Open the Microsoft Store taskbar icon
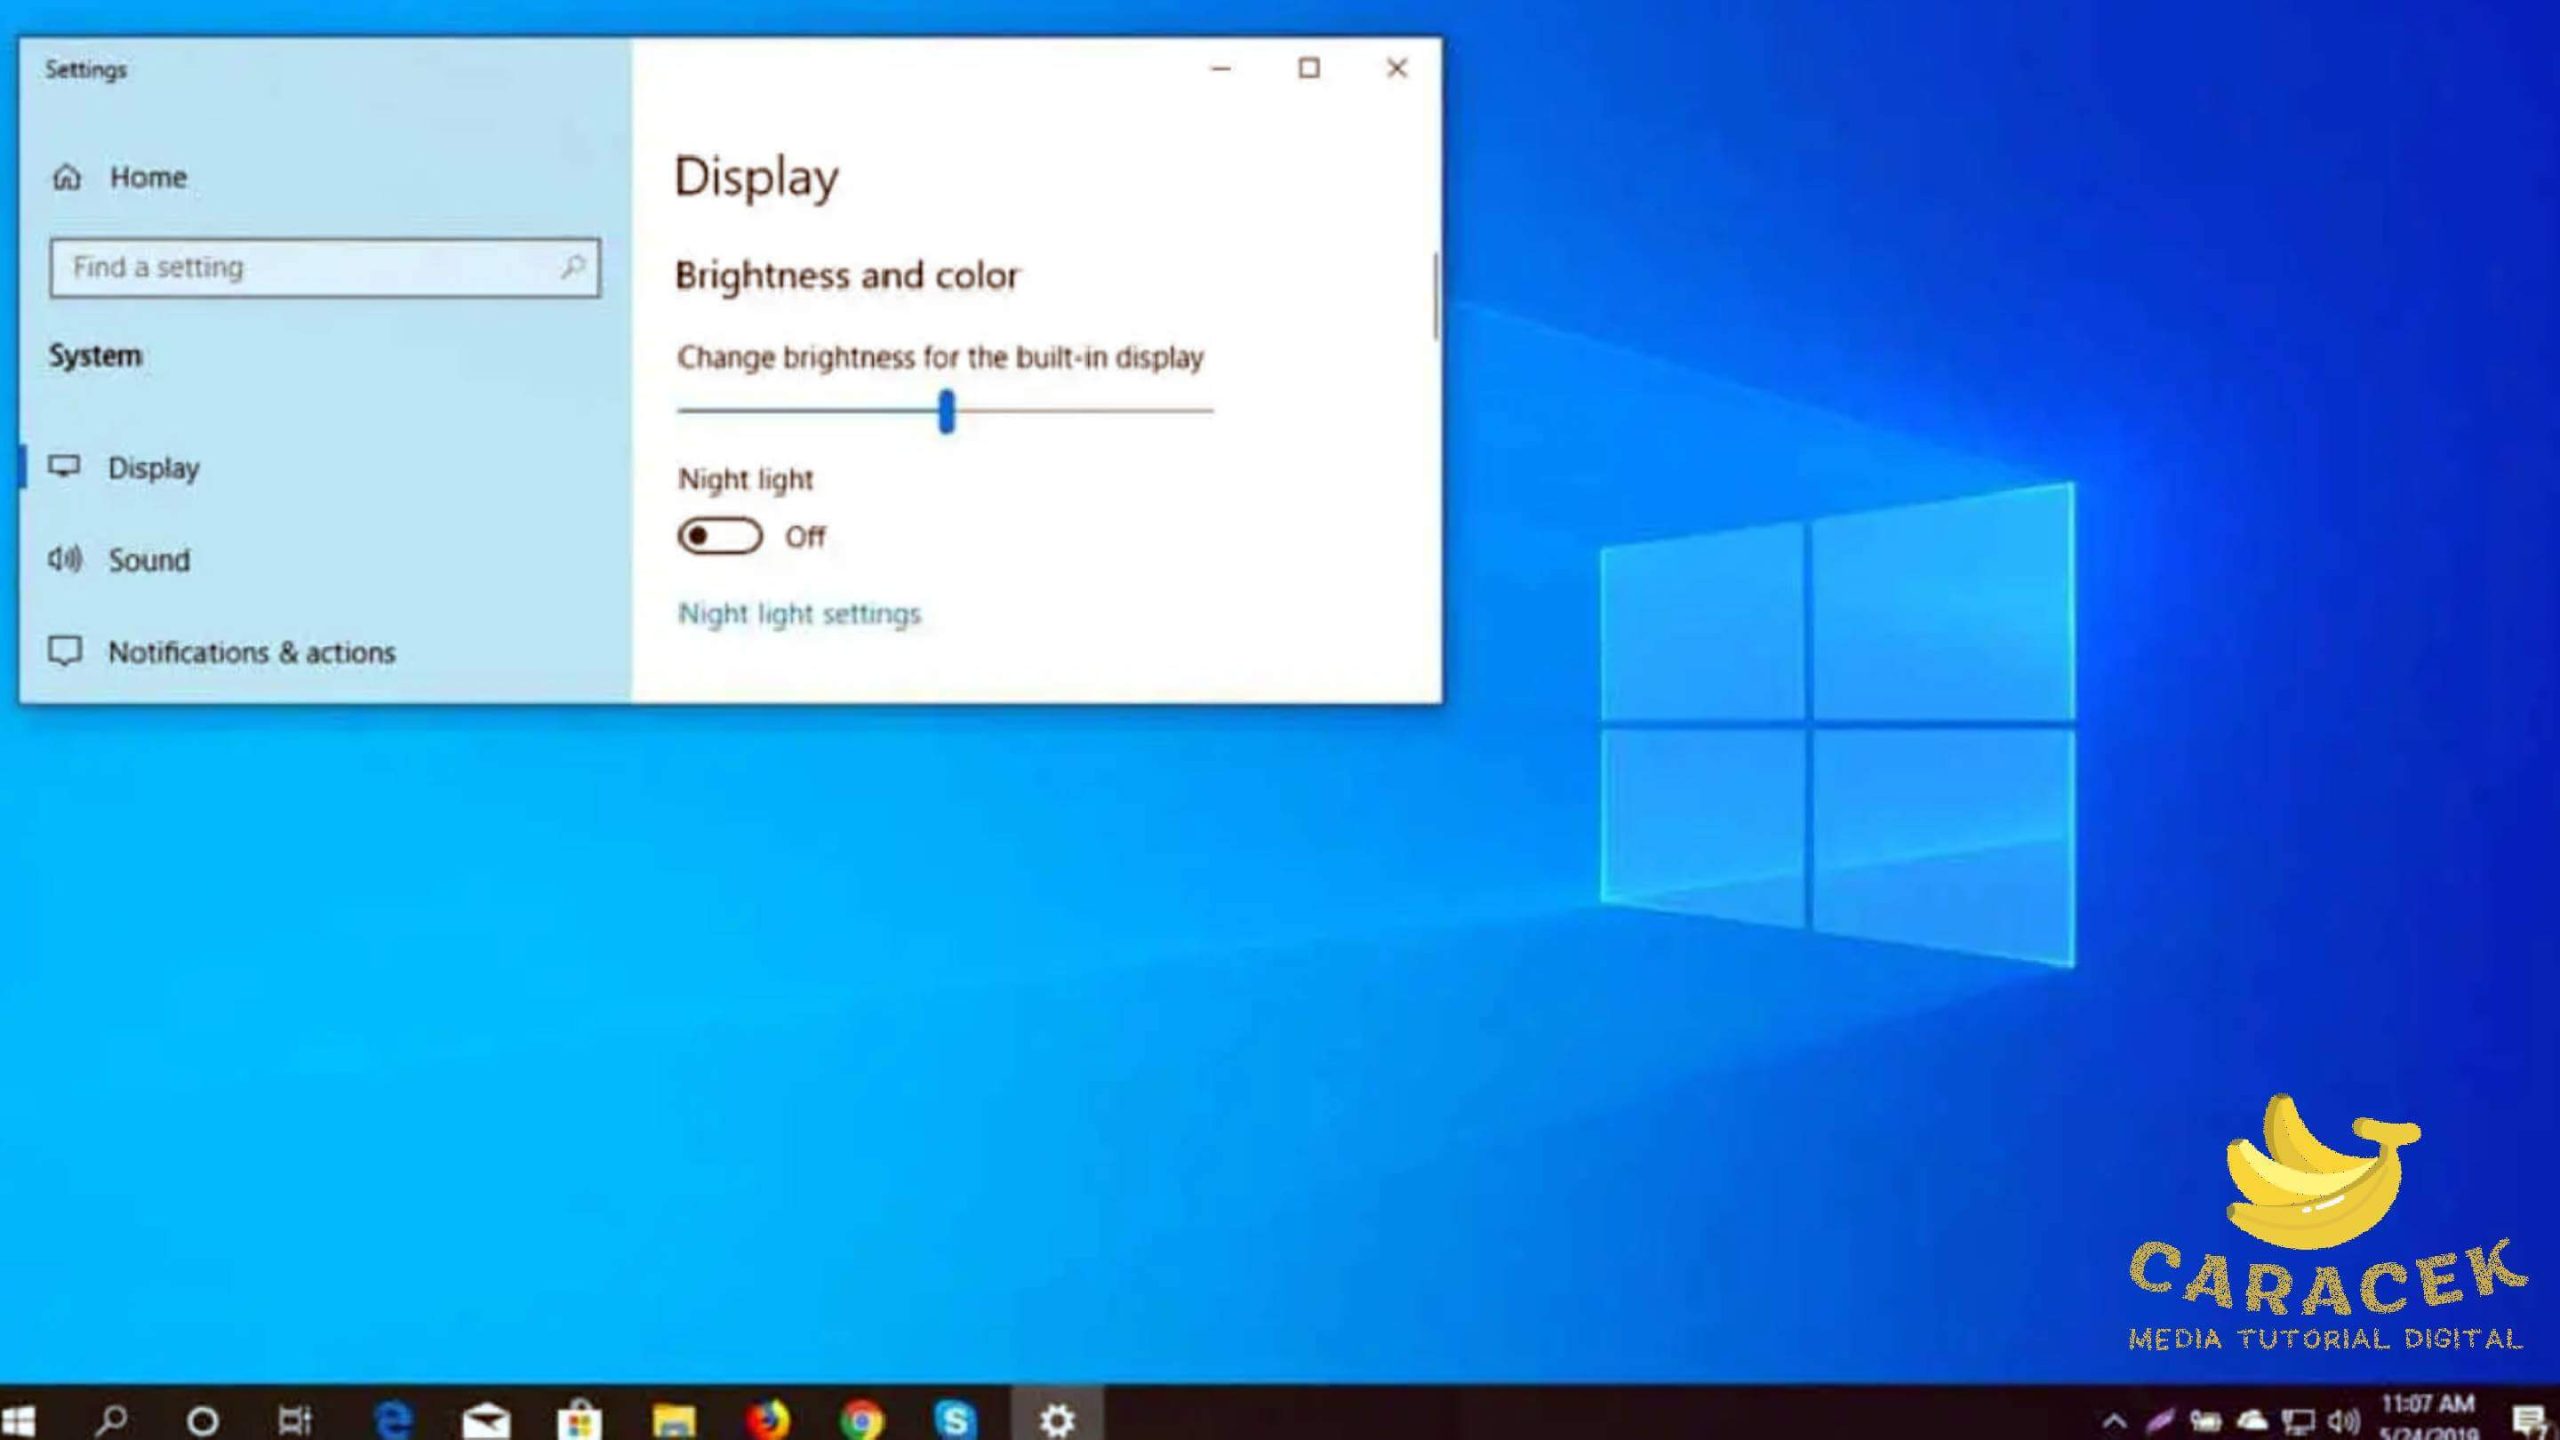The image size is (2560, 1440). tap(580, 1420)
